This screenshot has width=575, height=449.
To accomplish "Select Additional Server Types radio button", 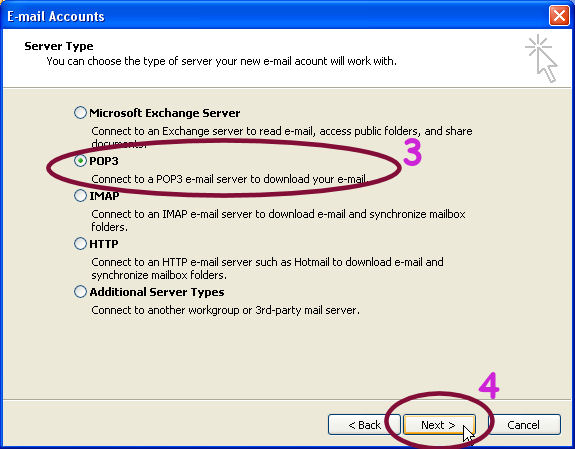I will (x=80, y=292).
